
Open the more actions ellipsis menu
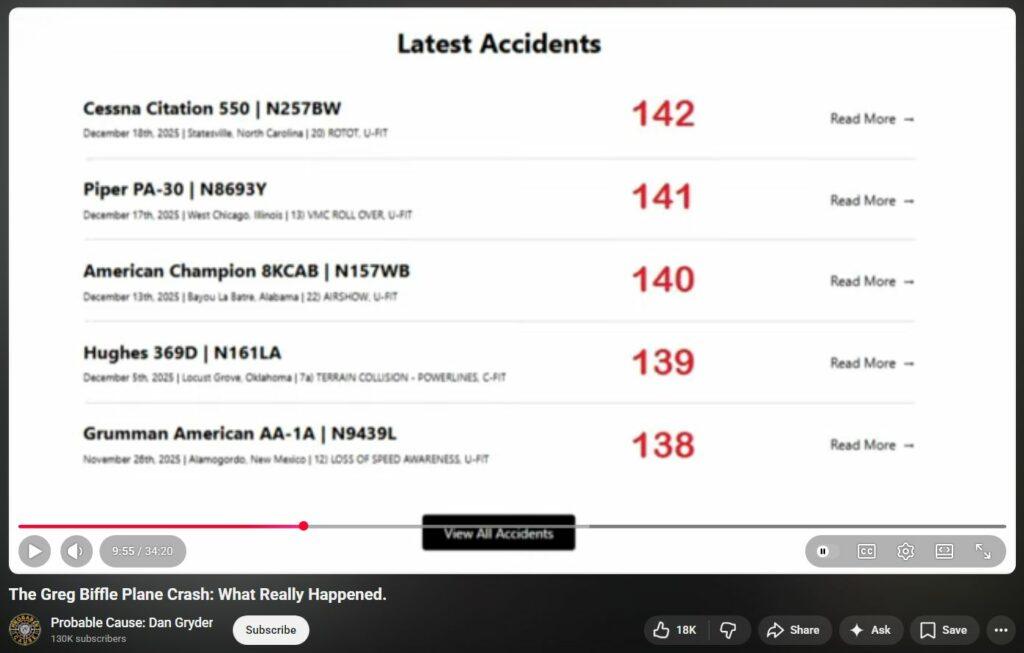(x=1000, y=630)
